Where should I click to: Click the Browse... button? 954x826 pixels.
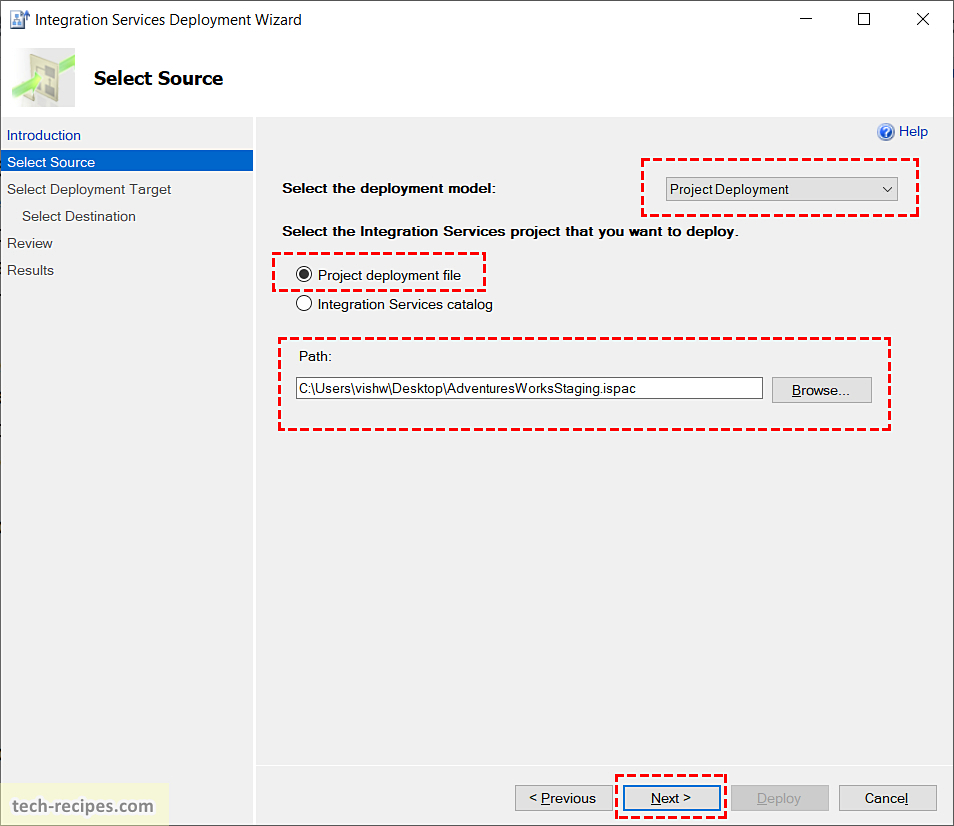click(821, 390)
